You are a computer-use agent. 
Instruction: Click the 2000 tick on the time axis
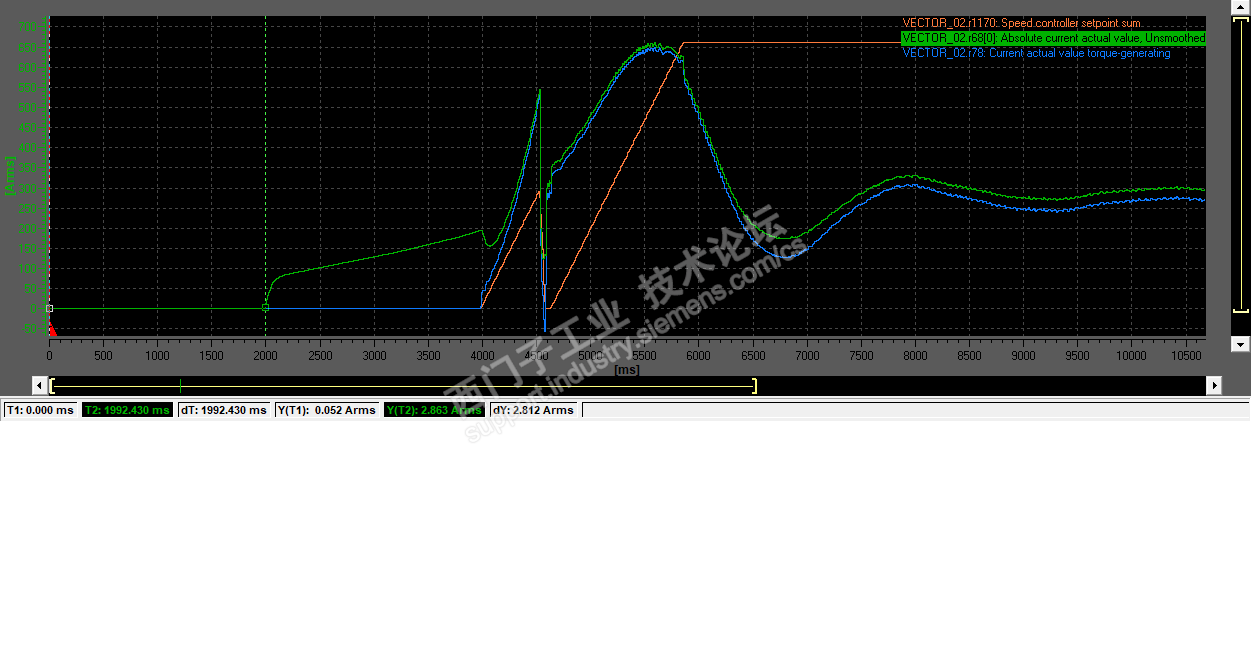point(265,355)
